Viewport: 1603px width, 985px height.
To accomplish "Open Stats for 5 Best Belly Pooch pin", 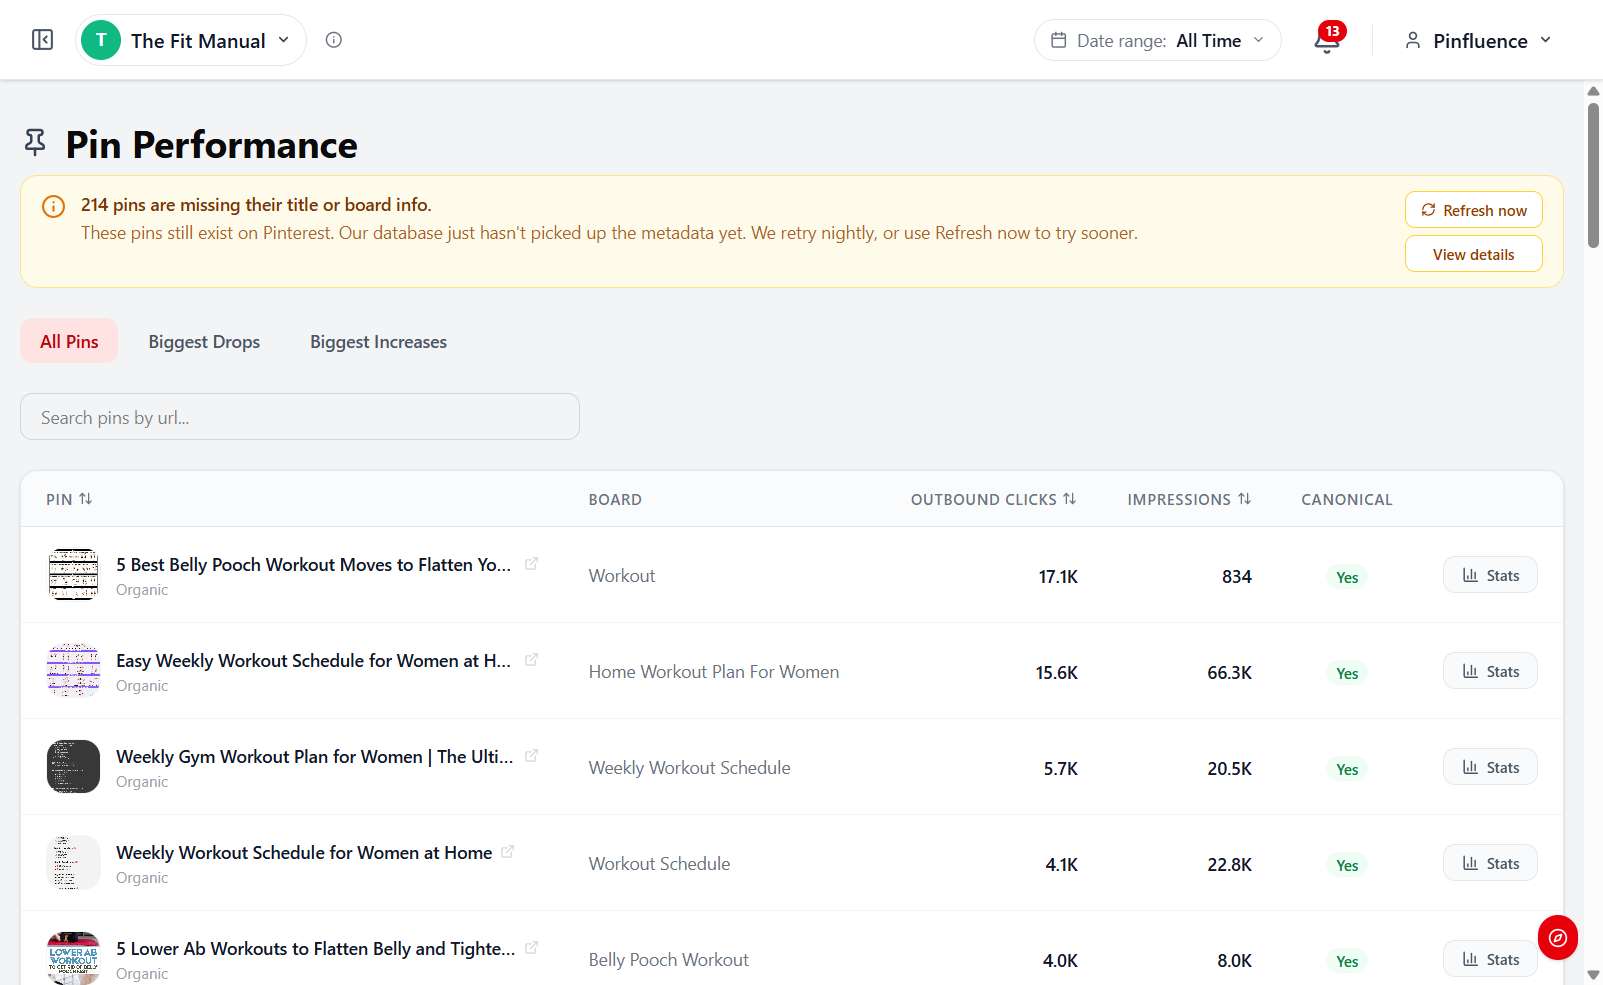I will [x=1490, y=575].
